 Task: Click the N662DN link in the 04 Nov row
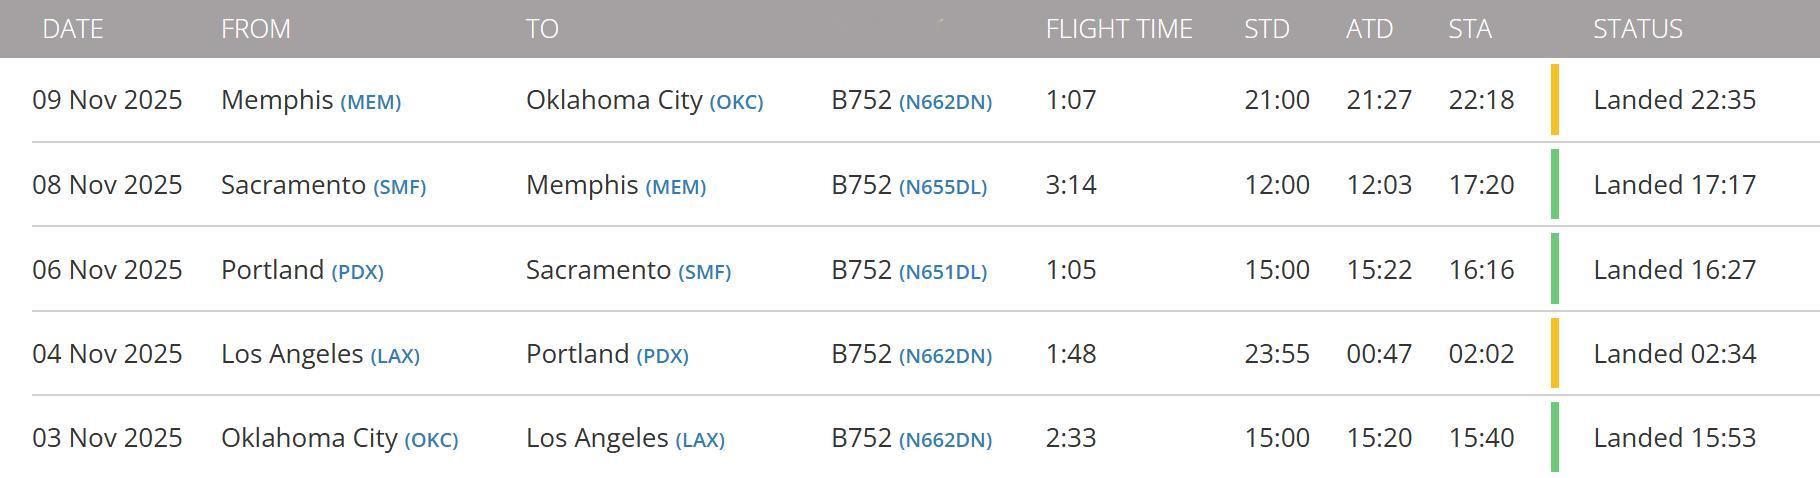945,356
